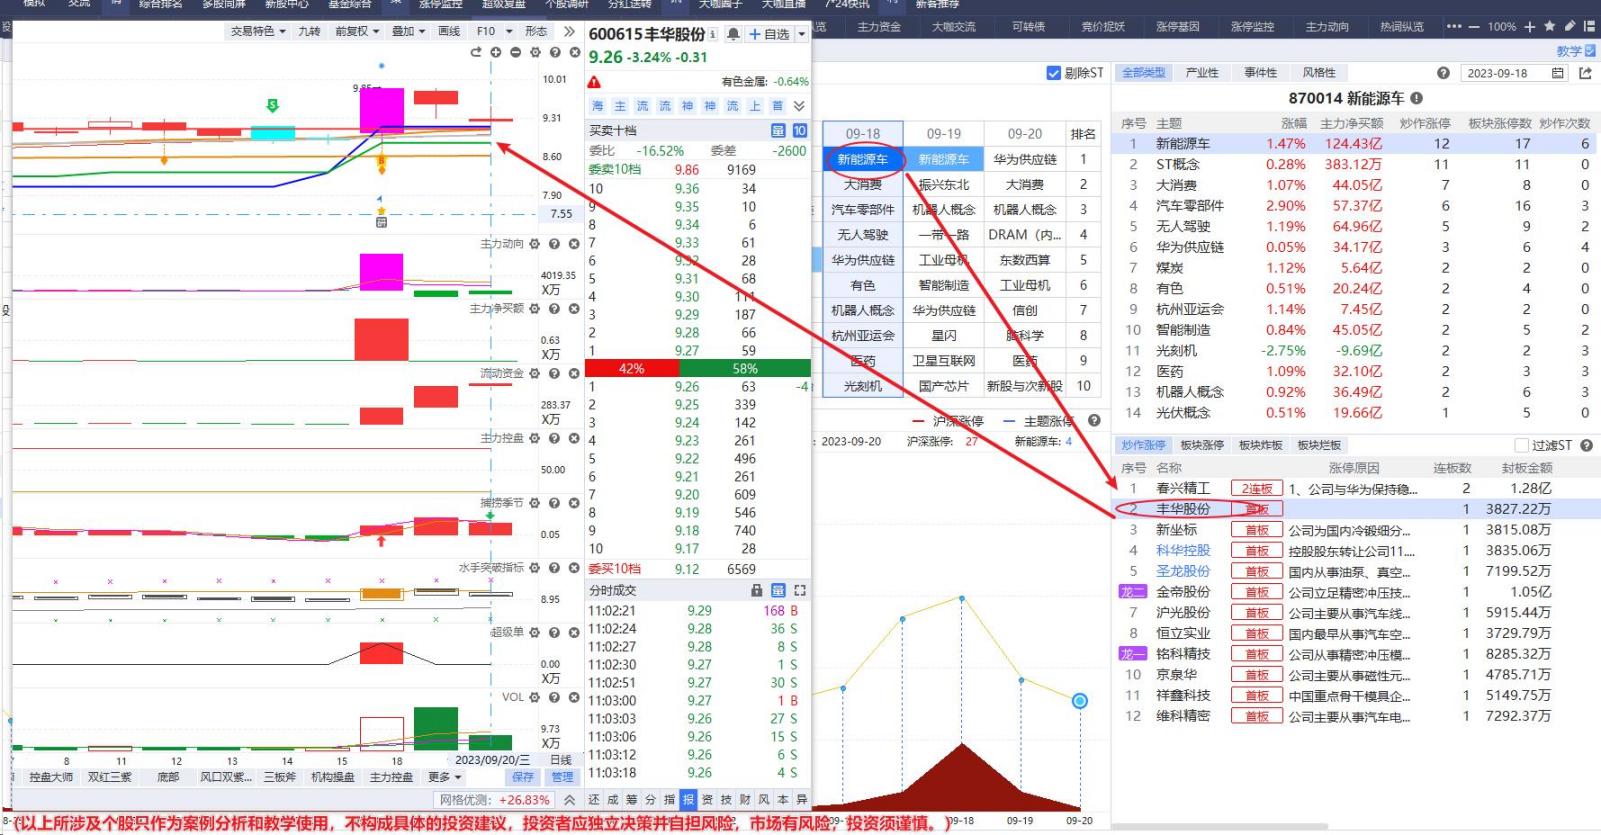Open the three-dots more menu in top toolbar
The width and height of the screenshot is (1601, 835).
1454,26
